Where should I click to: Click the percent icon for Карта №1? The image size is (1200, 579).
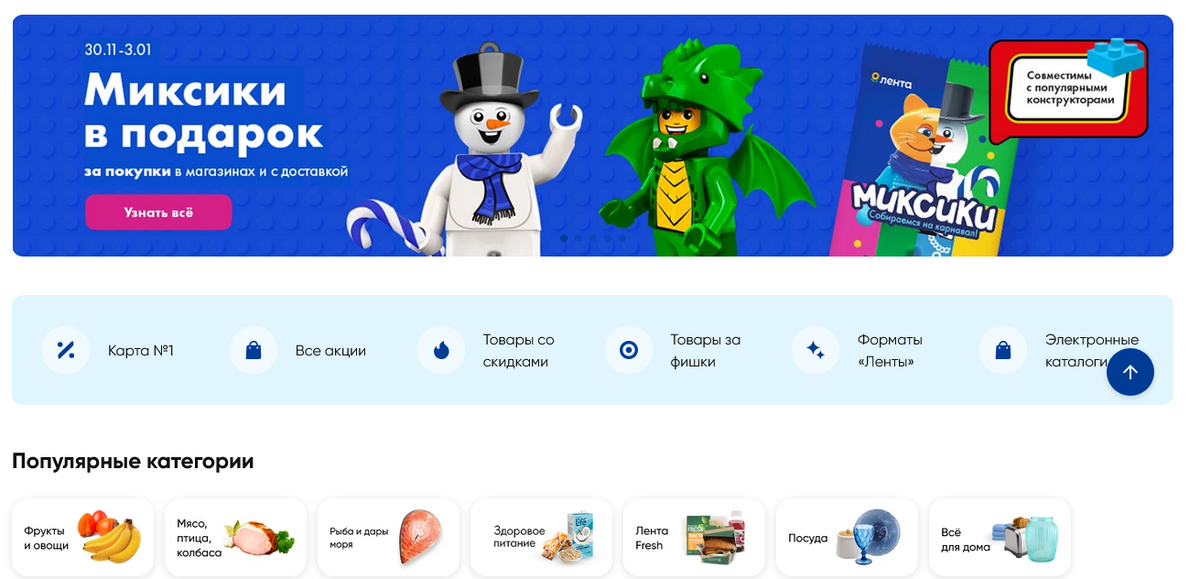(66, 350)
